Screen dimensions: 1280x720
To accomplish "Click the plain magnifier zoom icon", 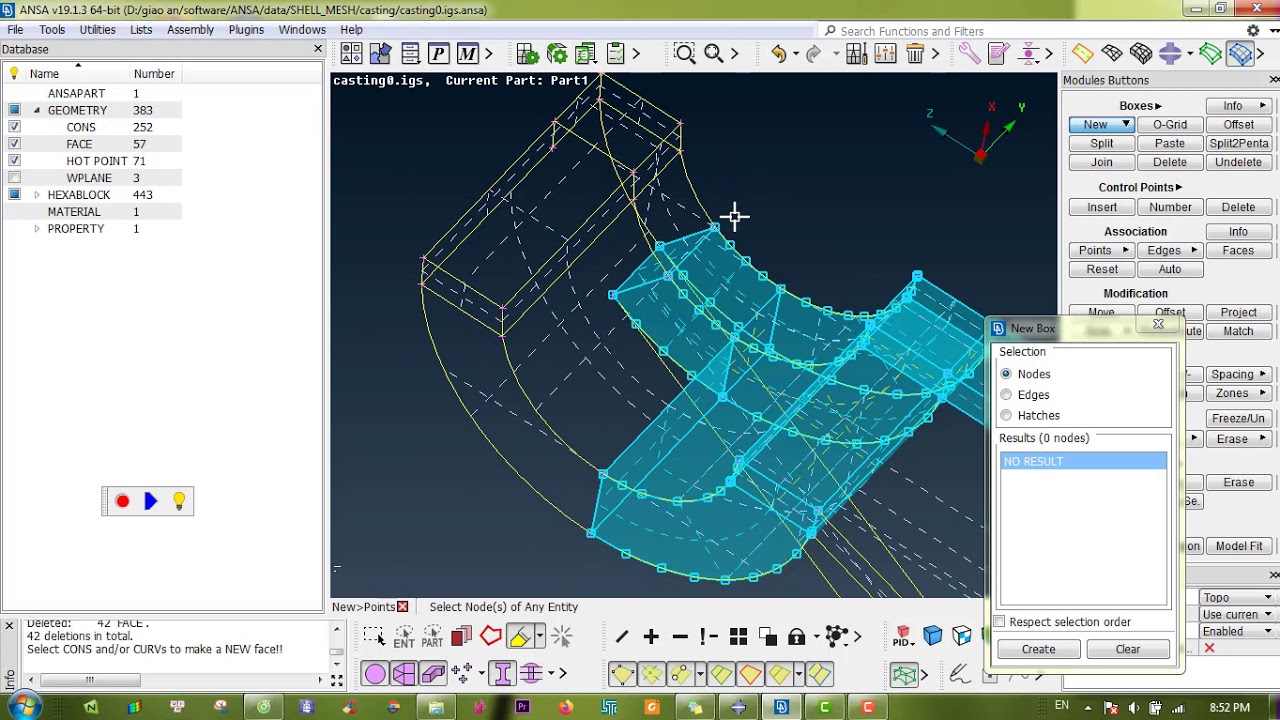I will click(x=714, y=53).
